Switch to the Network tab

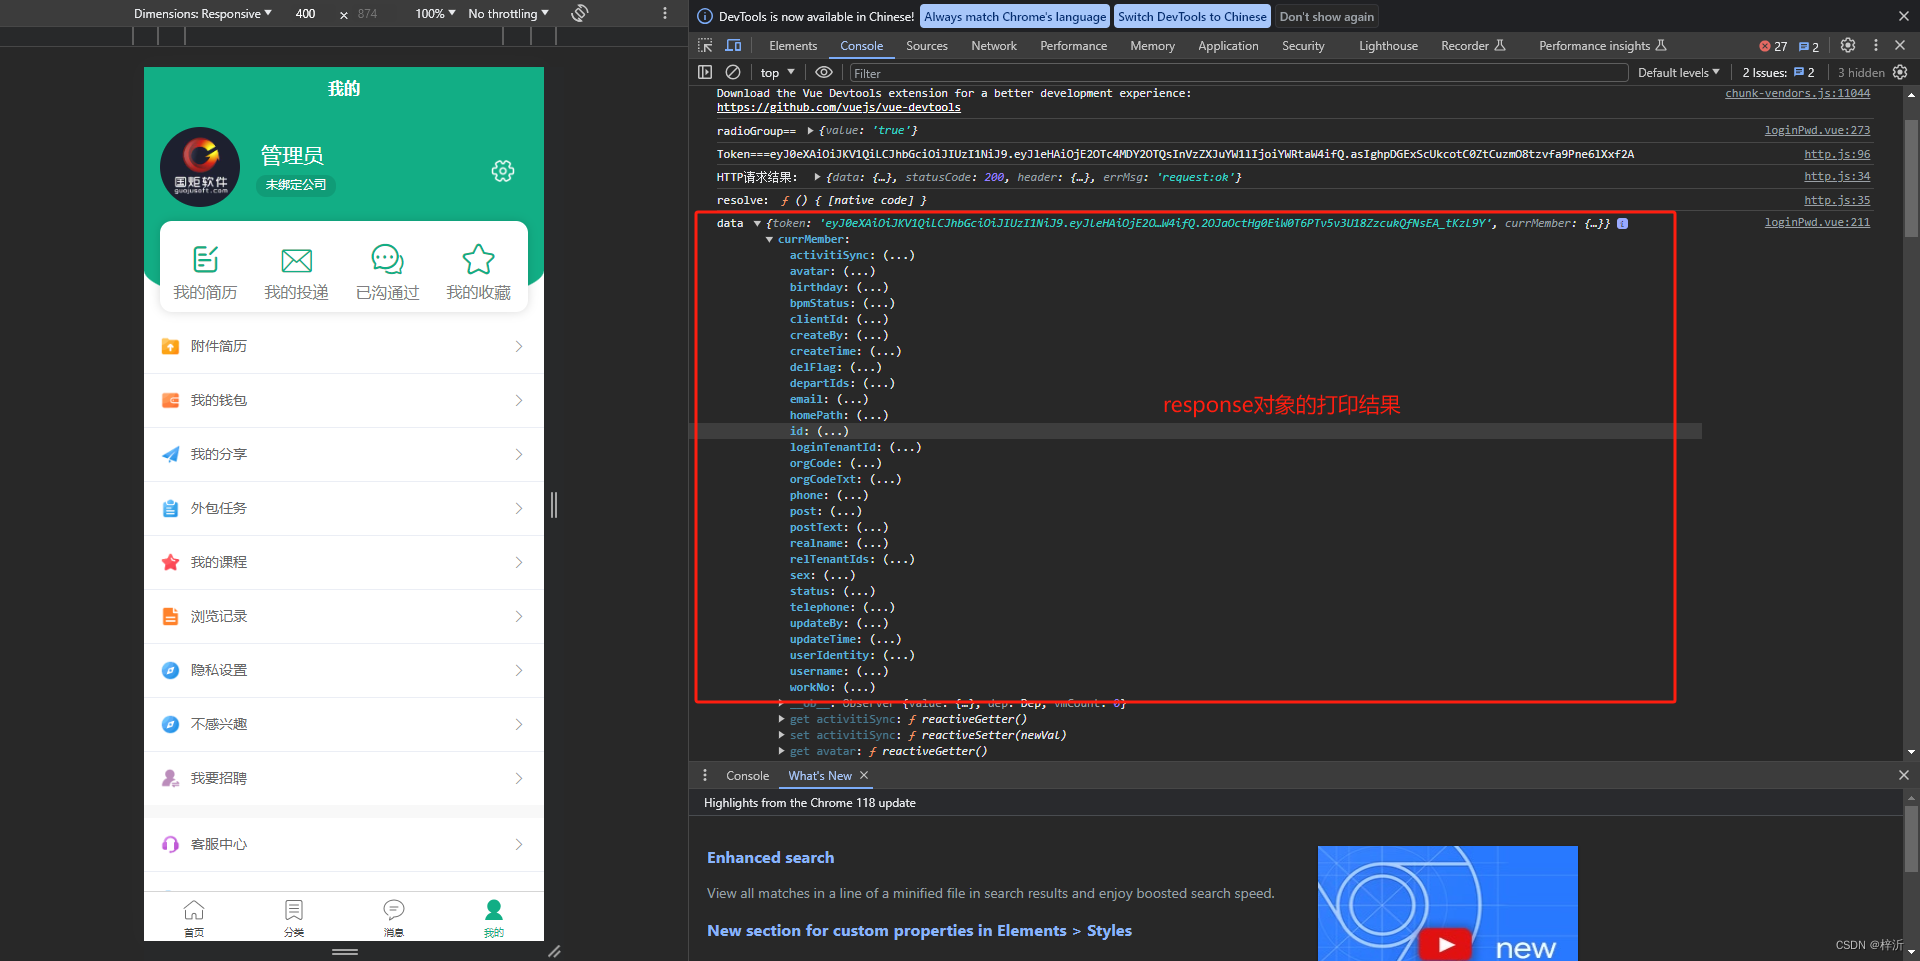993,46
